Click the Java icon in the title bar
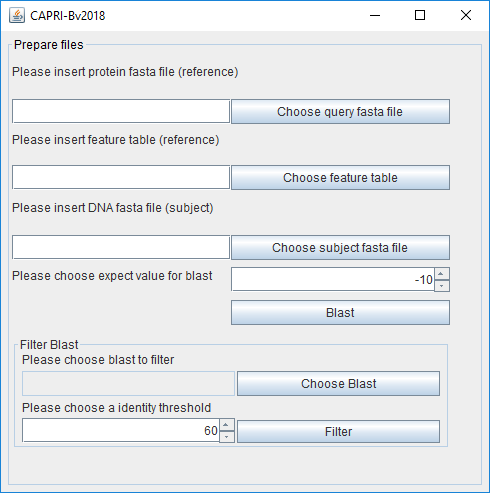 point(17,15)
